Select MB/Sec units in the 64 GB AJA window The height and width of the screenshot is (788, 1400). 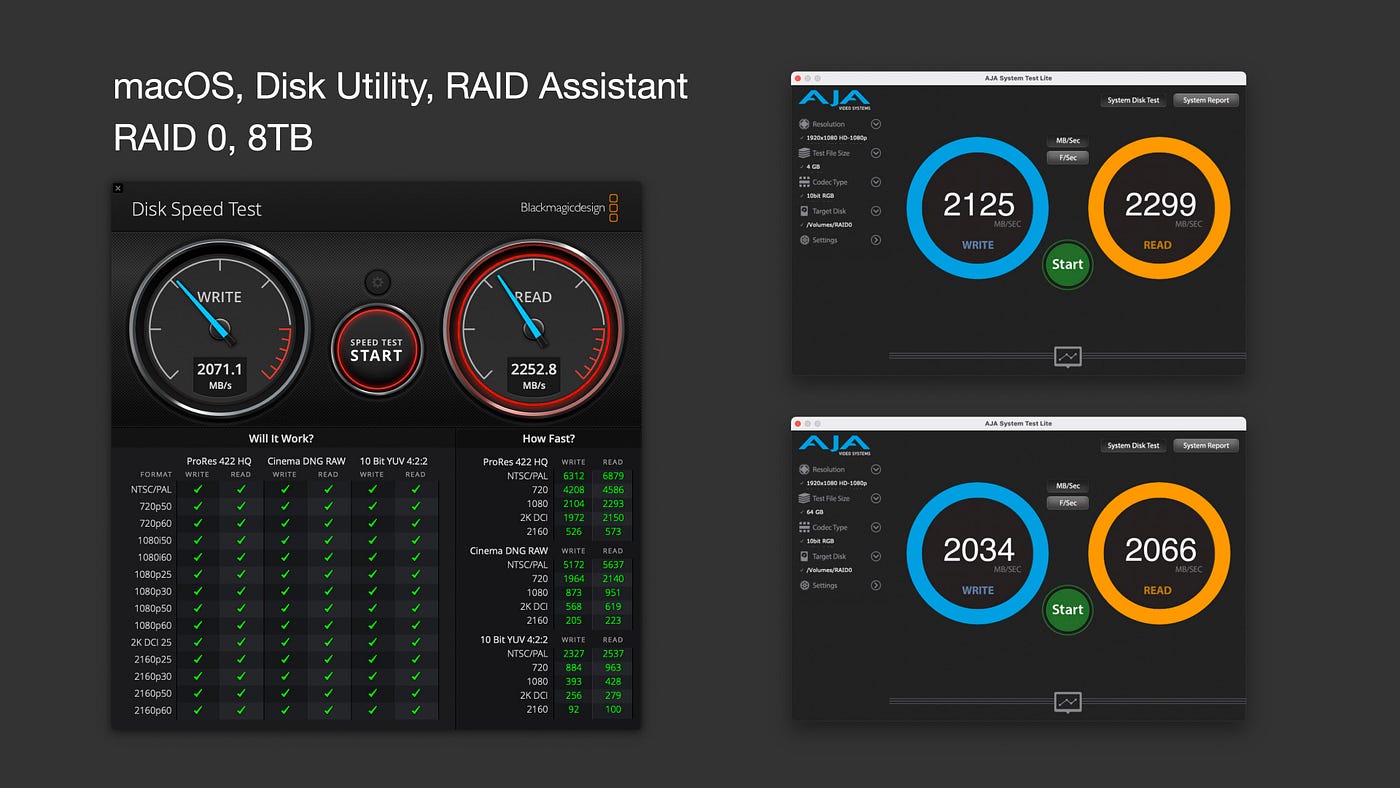(x=1067, y=486)
